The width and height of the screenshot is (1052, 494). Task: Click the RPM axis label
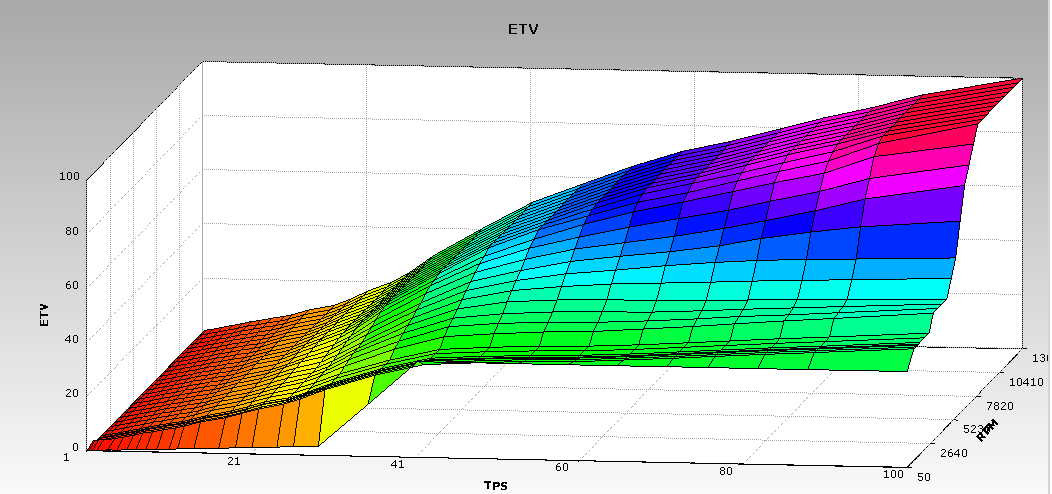click(988, 428)
